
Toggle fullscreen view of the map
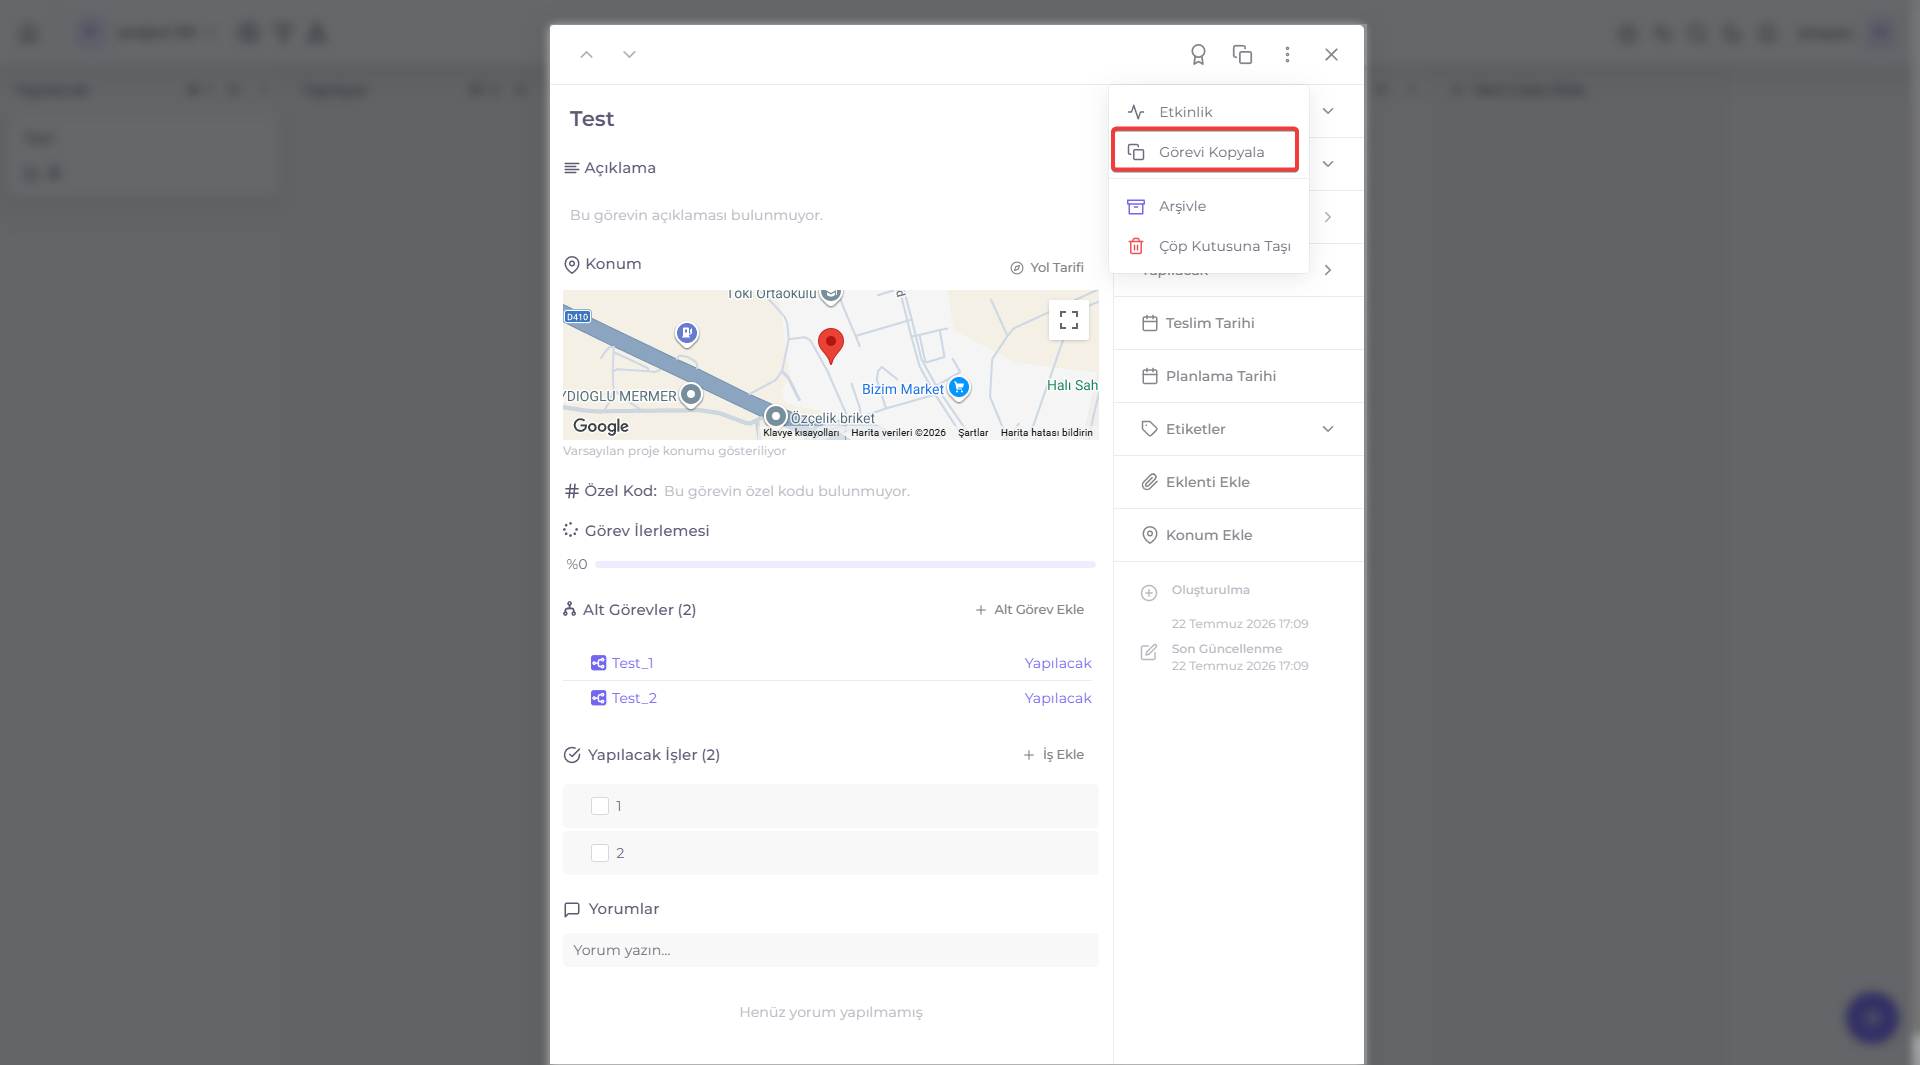[x=1069, y=320]
